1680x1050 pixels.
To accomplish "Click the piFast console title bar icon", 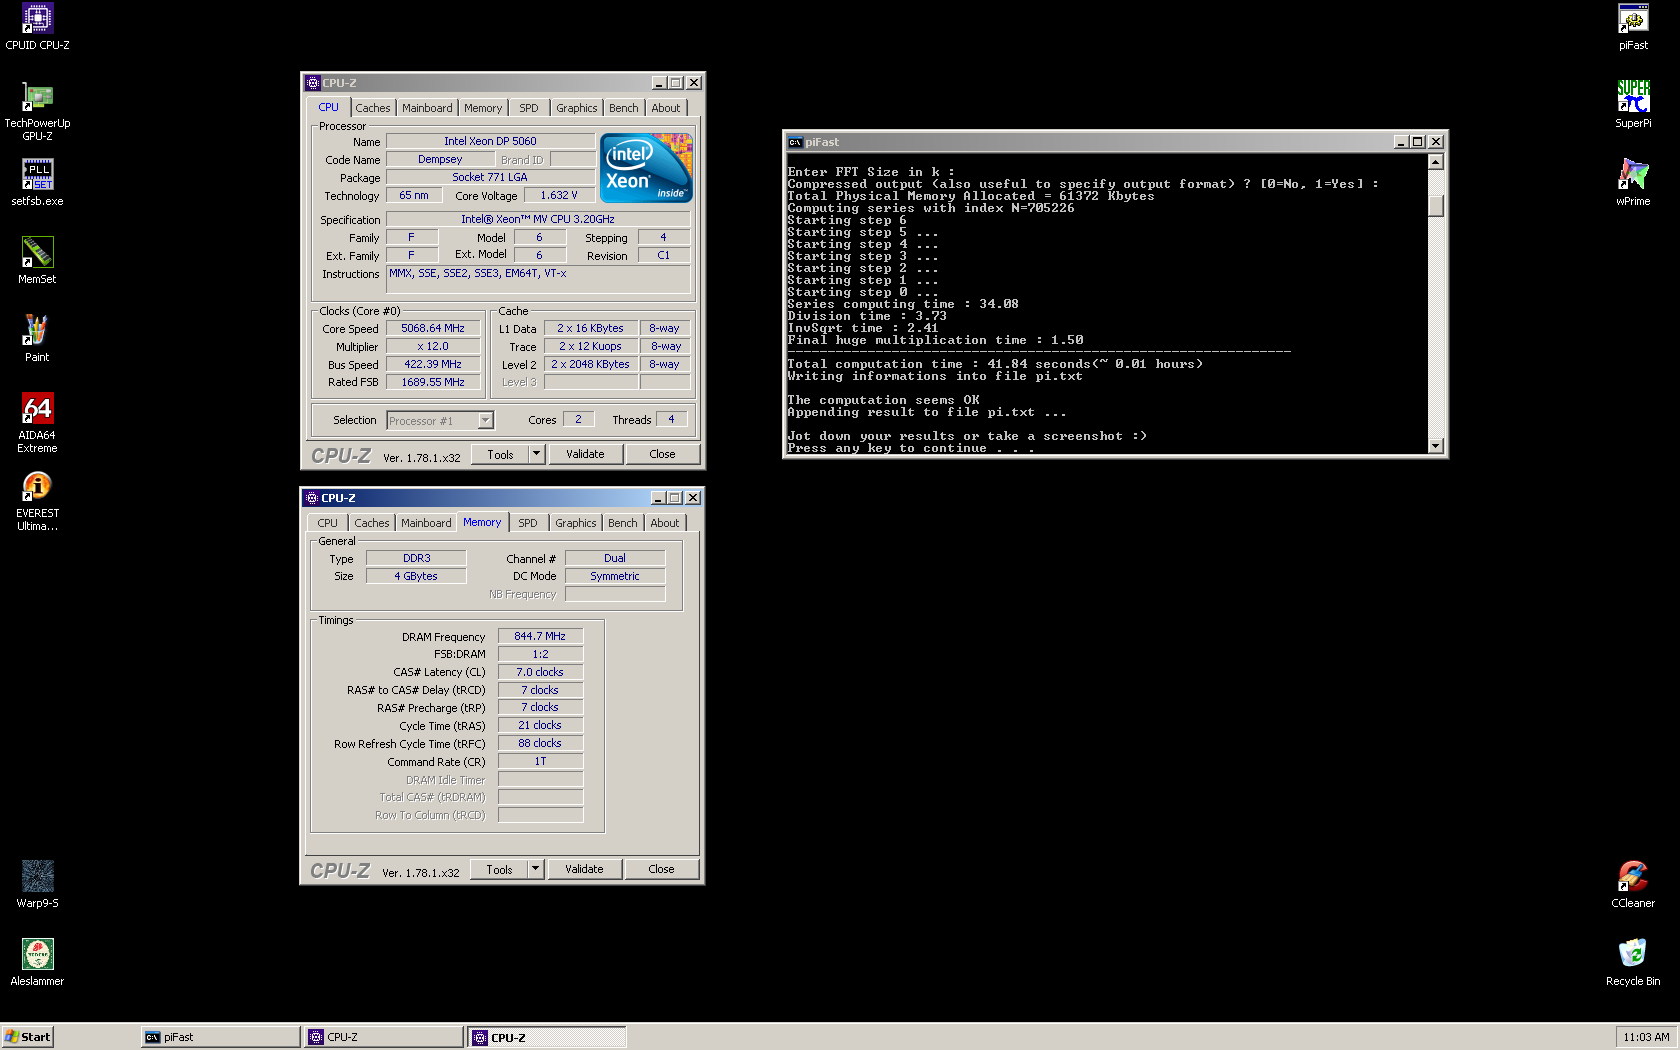I will click(795, 142).
